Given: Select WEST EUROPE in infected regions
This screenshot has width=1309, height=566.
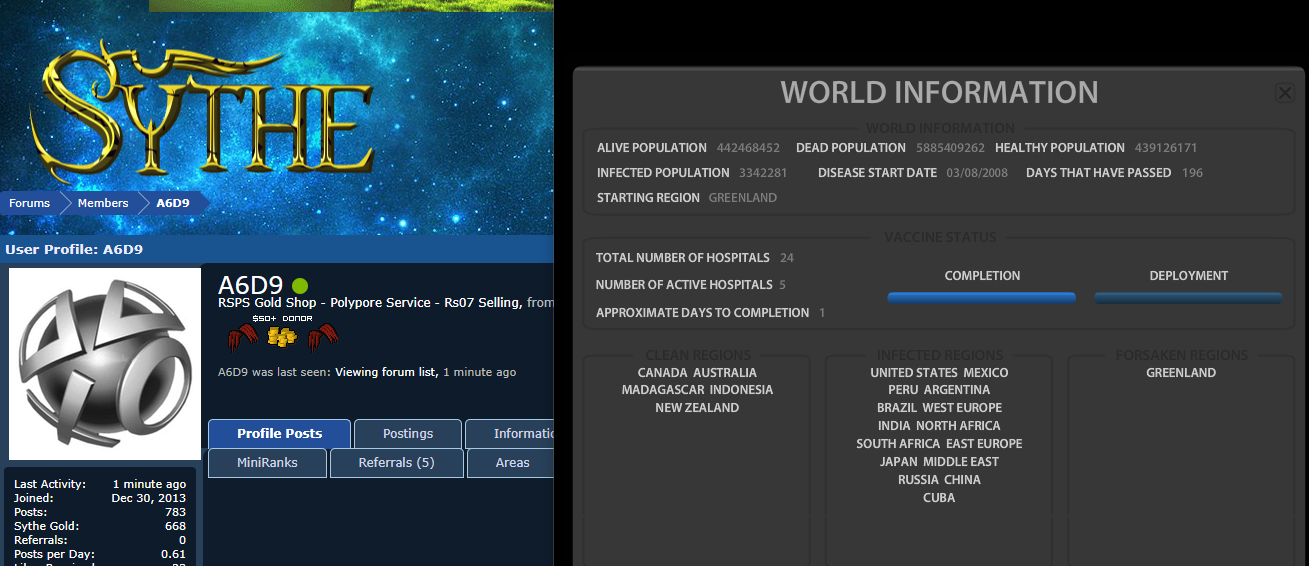Looking at the screenshot, I should point(962,408).
